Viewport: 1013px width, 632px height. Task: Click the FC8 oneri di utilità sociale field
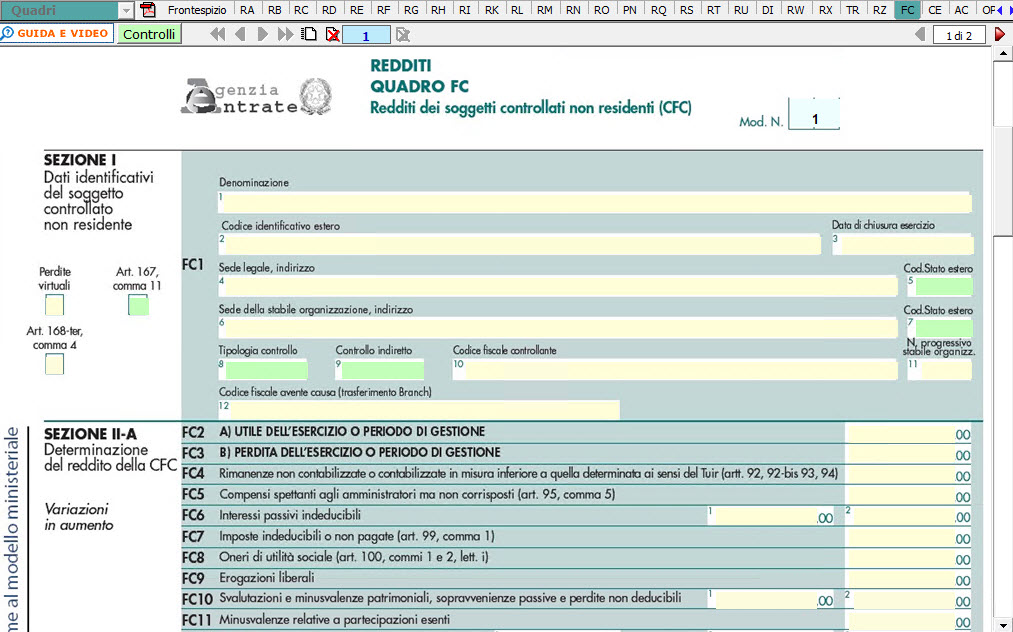pos(908,558)
